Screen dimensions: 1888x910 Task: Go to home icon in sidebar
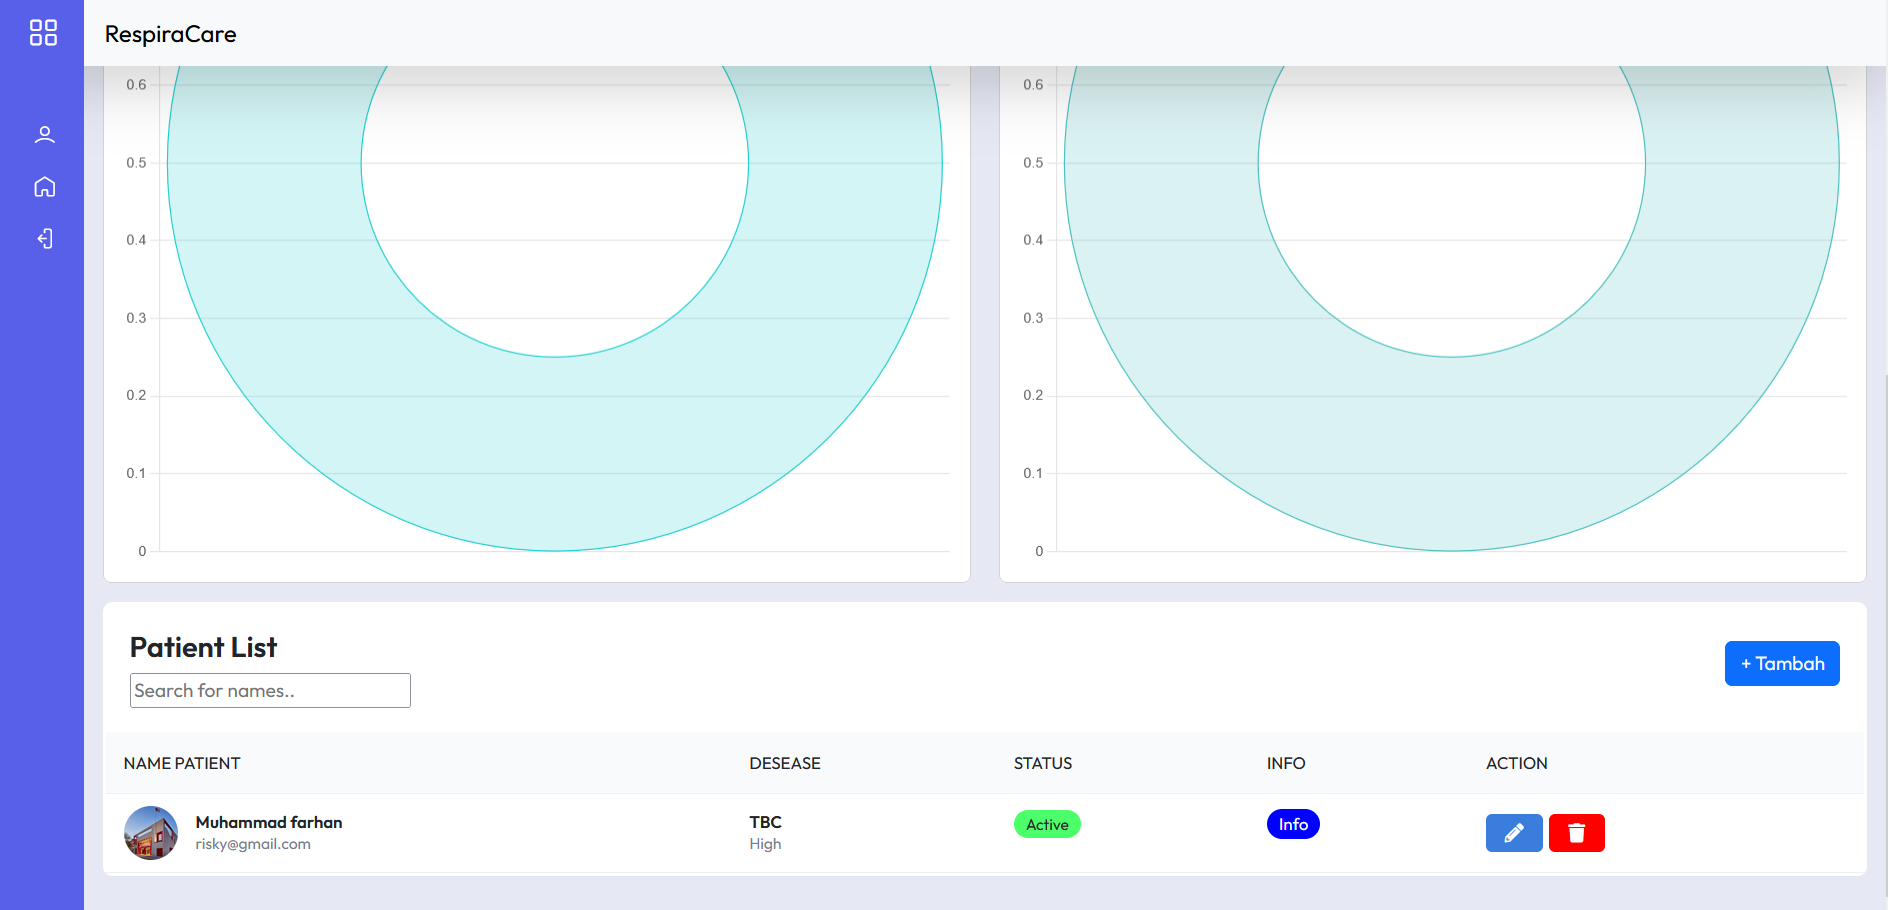click(44, 187)
